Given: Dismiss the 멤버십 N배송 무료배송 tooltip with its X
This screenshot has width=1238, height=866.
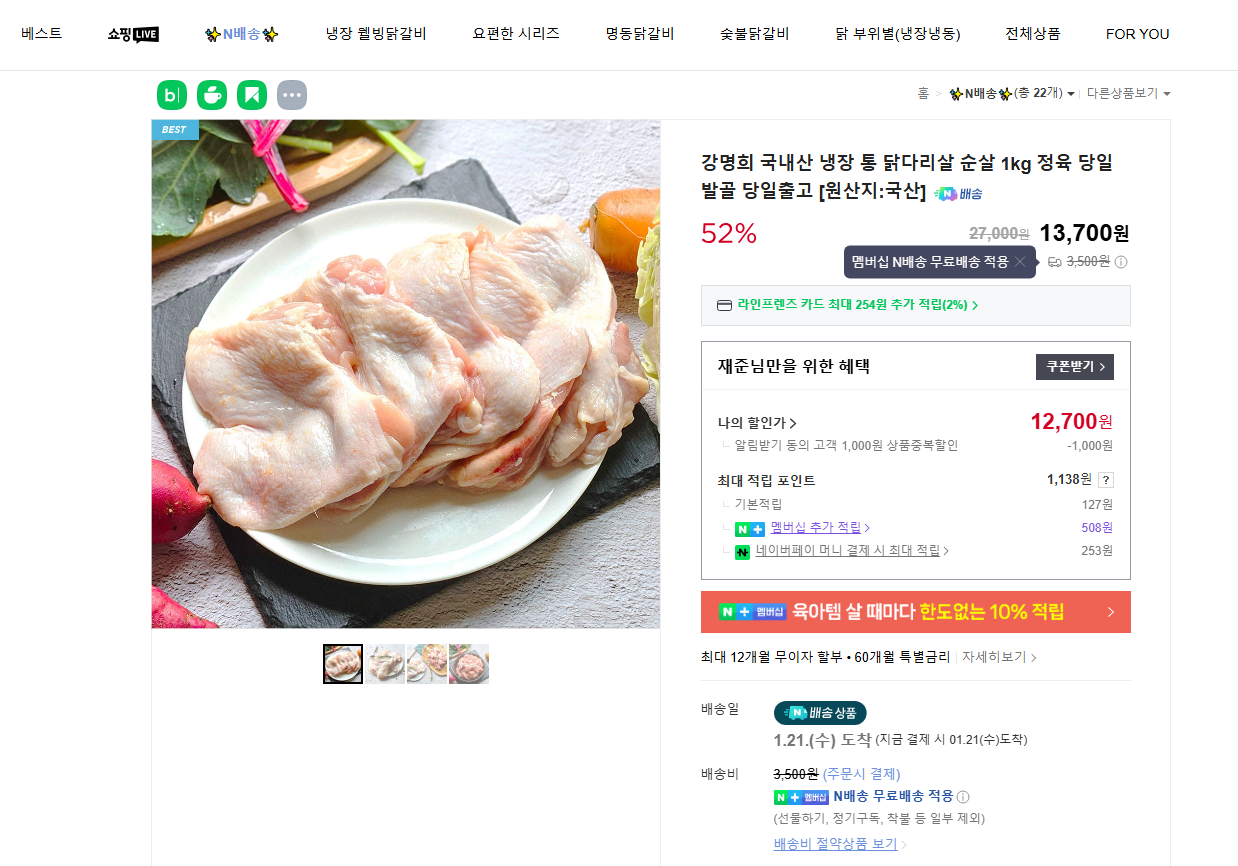Looking at the screenshot, I should tap(1019, 262).
